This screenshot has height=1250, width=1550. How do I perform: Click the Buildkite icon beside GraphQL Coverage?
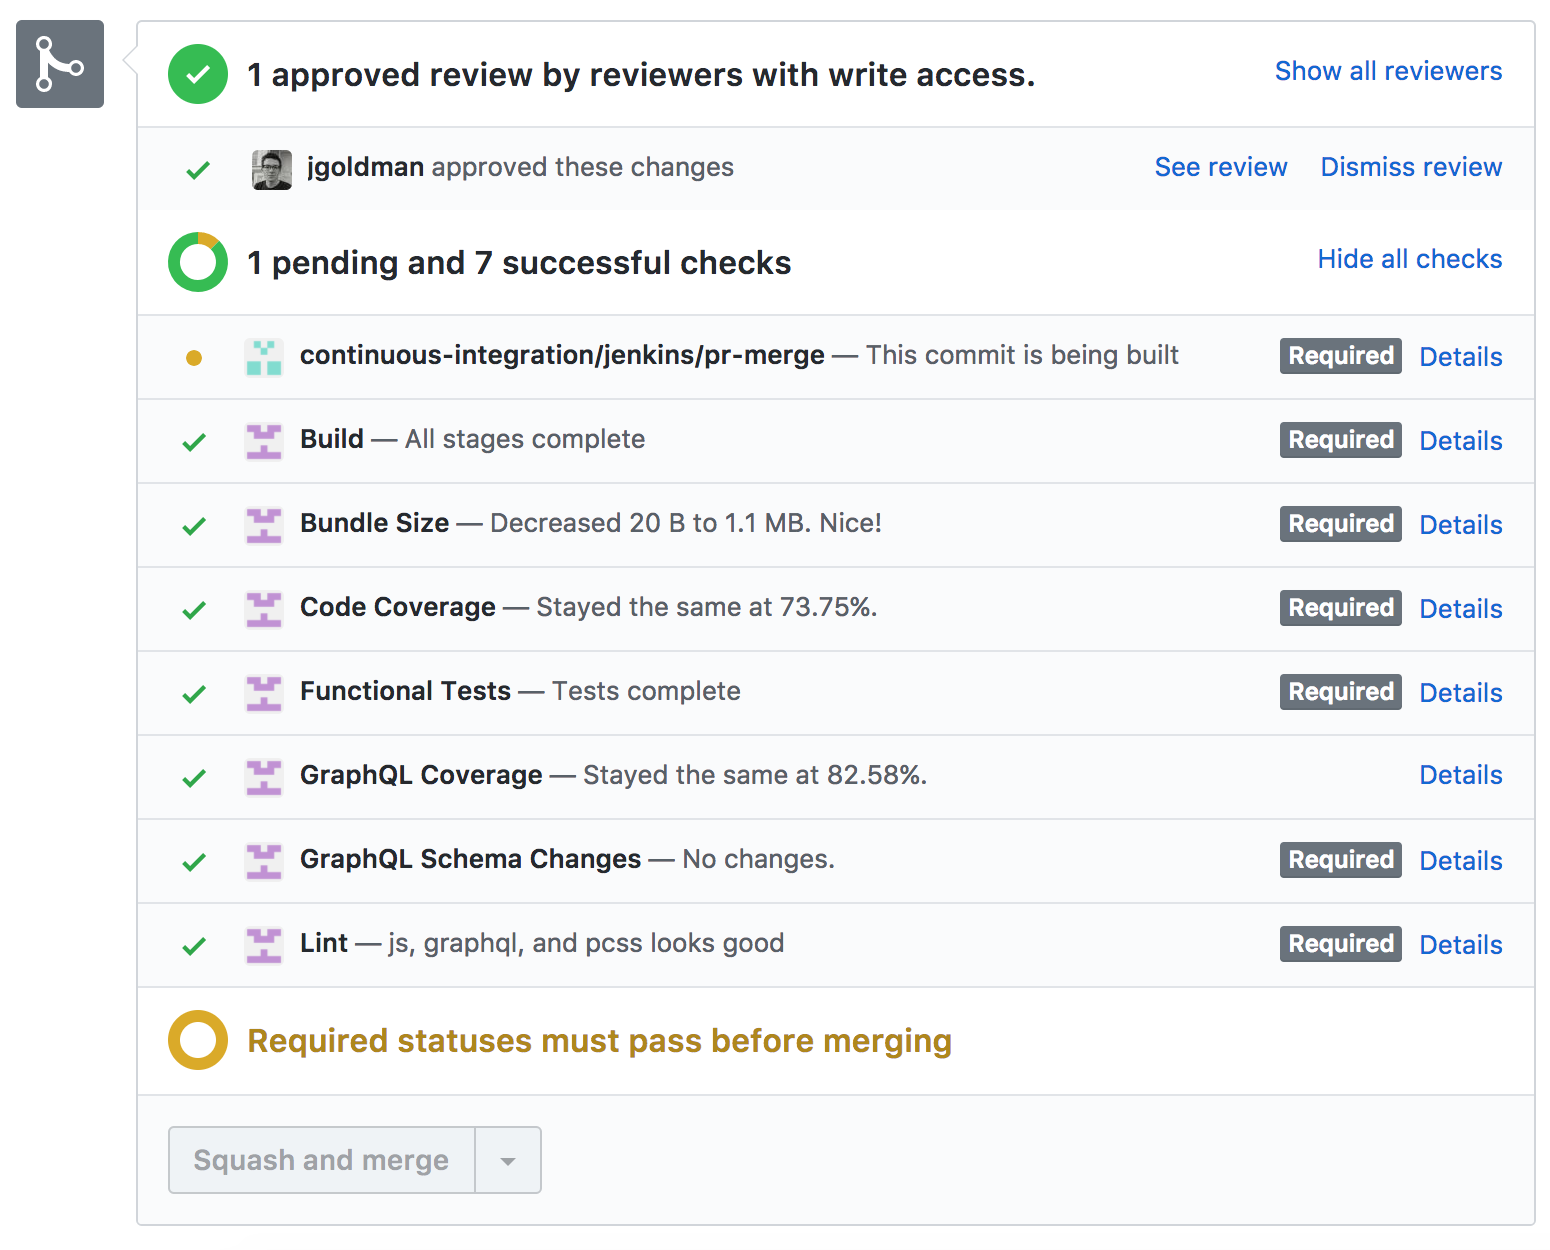[263, 776]
